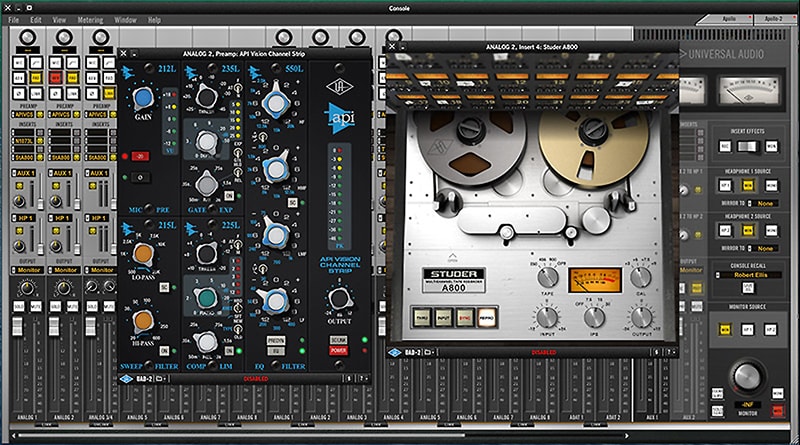Switch to the Apollo-2 tab
The image size is (800, 445).
coord(773,19)
